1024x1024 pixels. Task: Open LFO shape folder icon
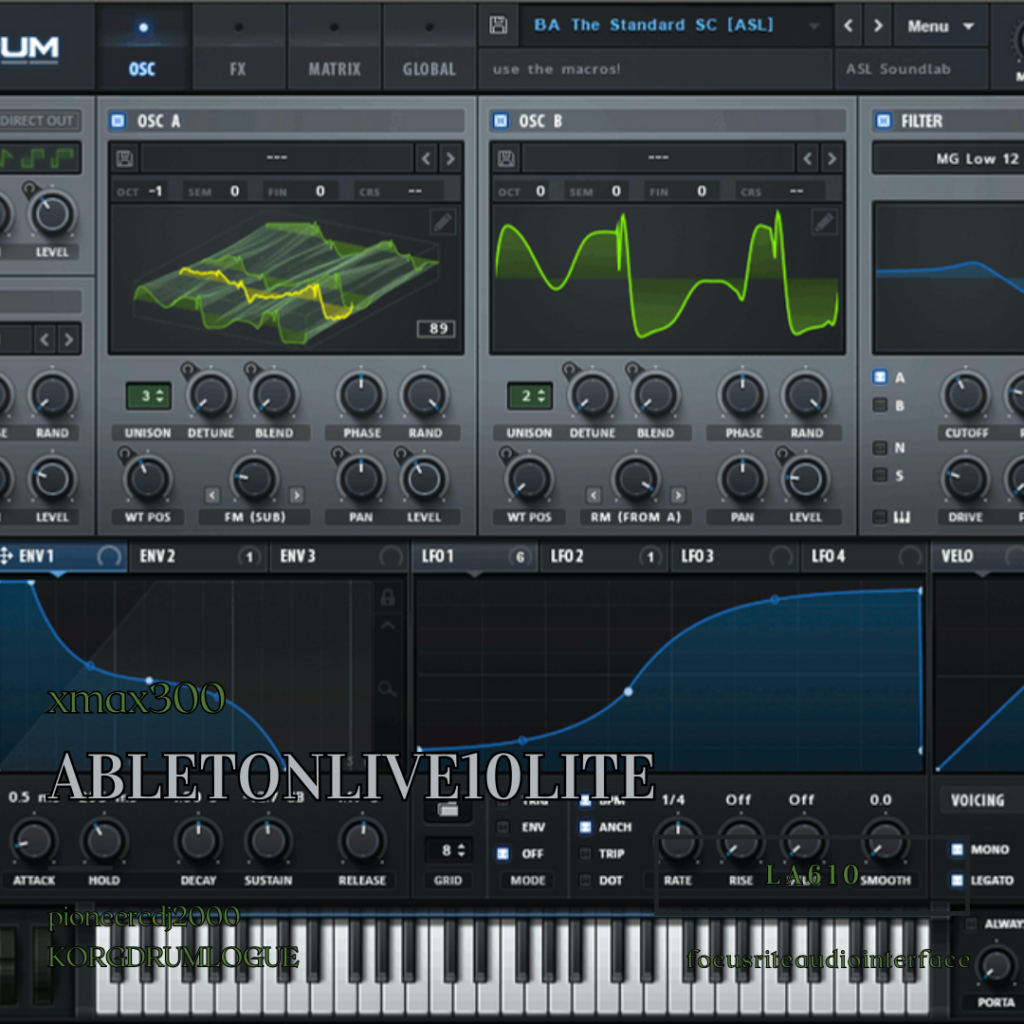pyautogui.click(x=448, y=809)
